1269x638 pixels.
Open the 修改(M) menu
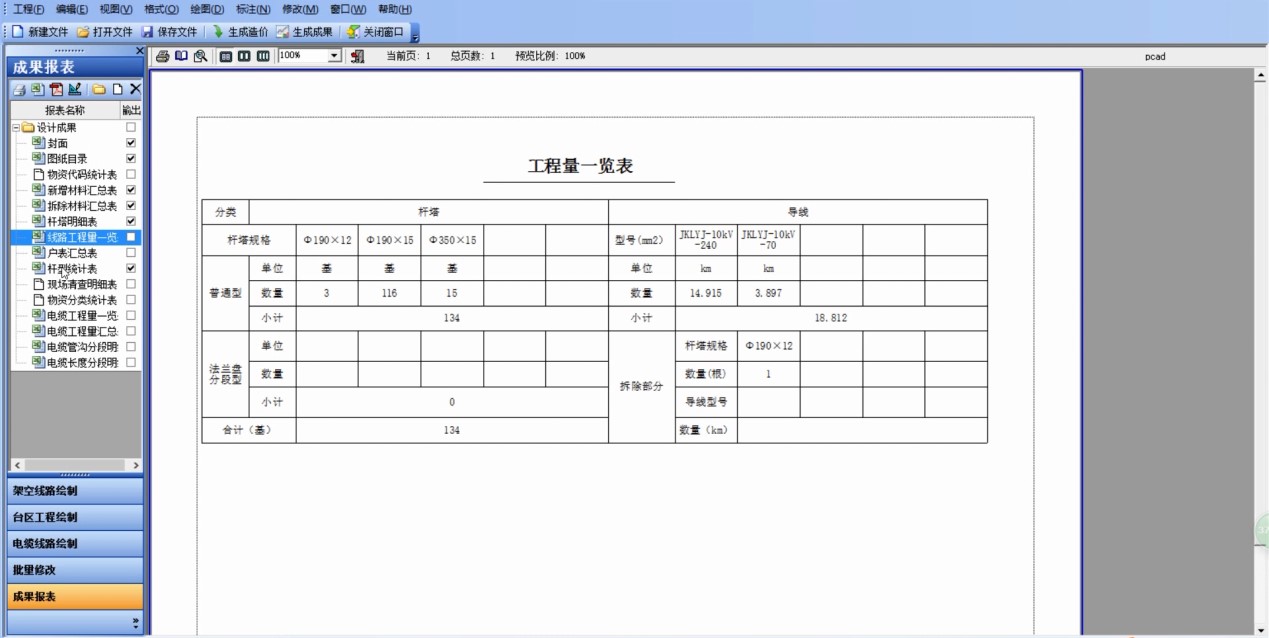pos(300,9)
